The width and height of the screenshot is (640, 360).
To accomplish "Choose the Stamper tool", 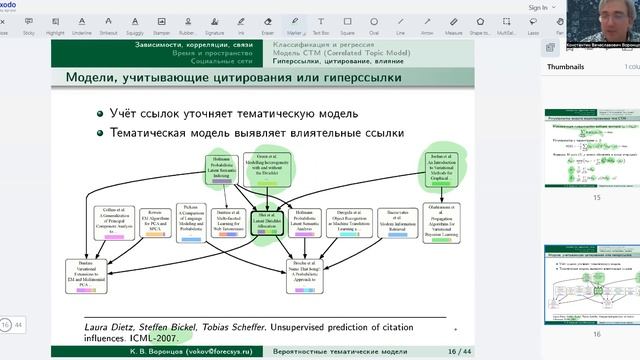I will [161, 26].
